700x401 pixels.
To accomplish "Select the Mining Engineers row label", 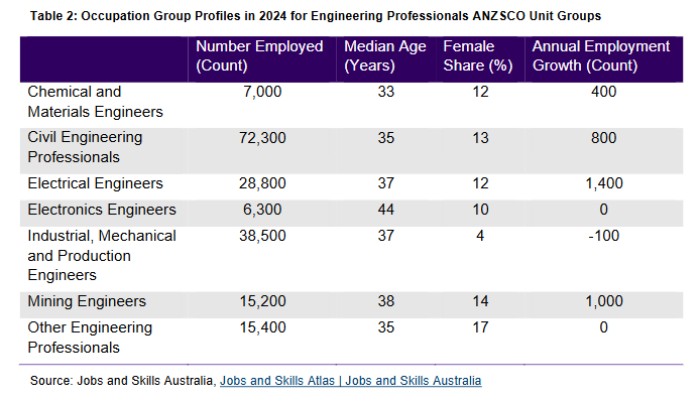I will coord(87,301).
